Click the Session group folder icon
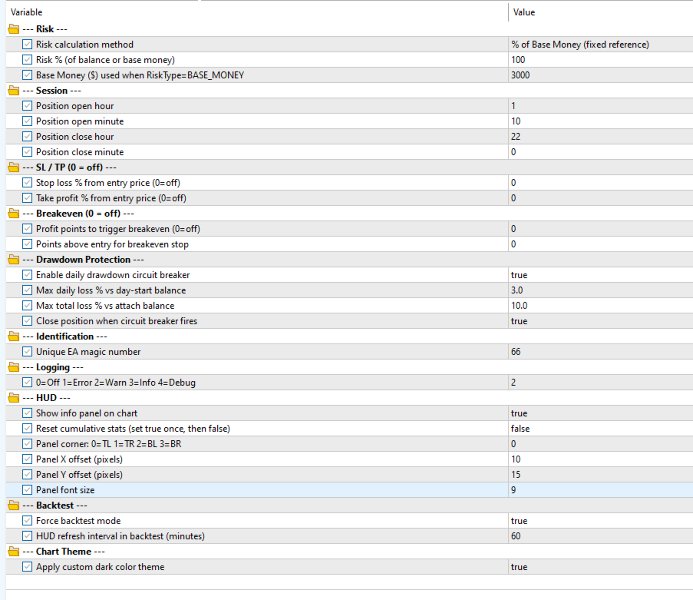Viewport: 693px width, 600px height. point(13,90)
